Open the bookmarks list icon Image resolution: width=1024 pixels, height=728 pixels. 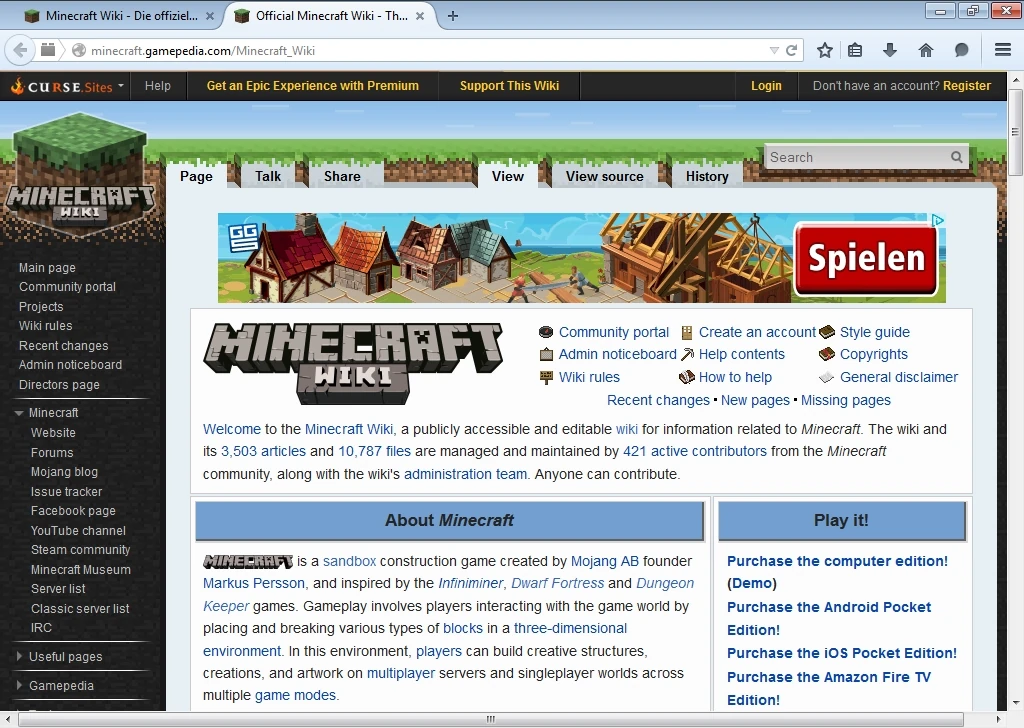[x=856, y=50]
